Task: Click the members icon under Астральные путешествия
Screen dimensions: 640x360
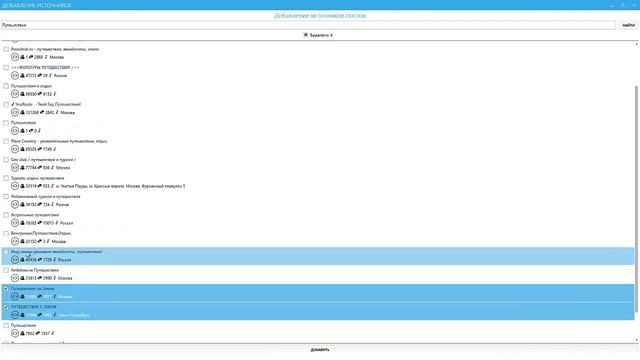Action: (22, 223)
